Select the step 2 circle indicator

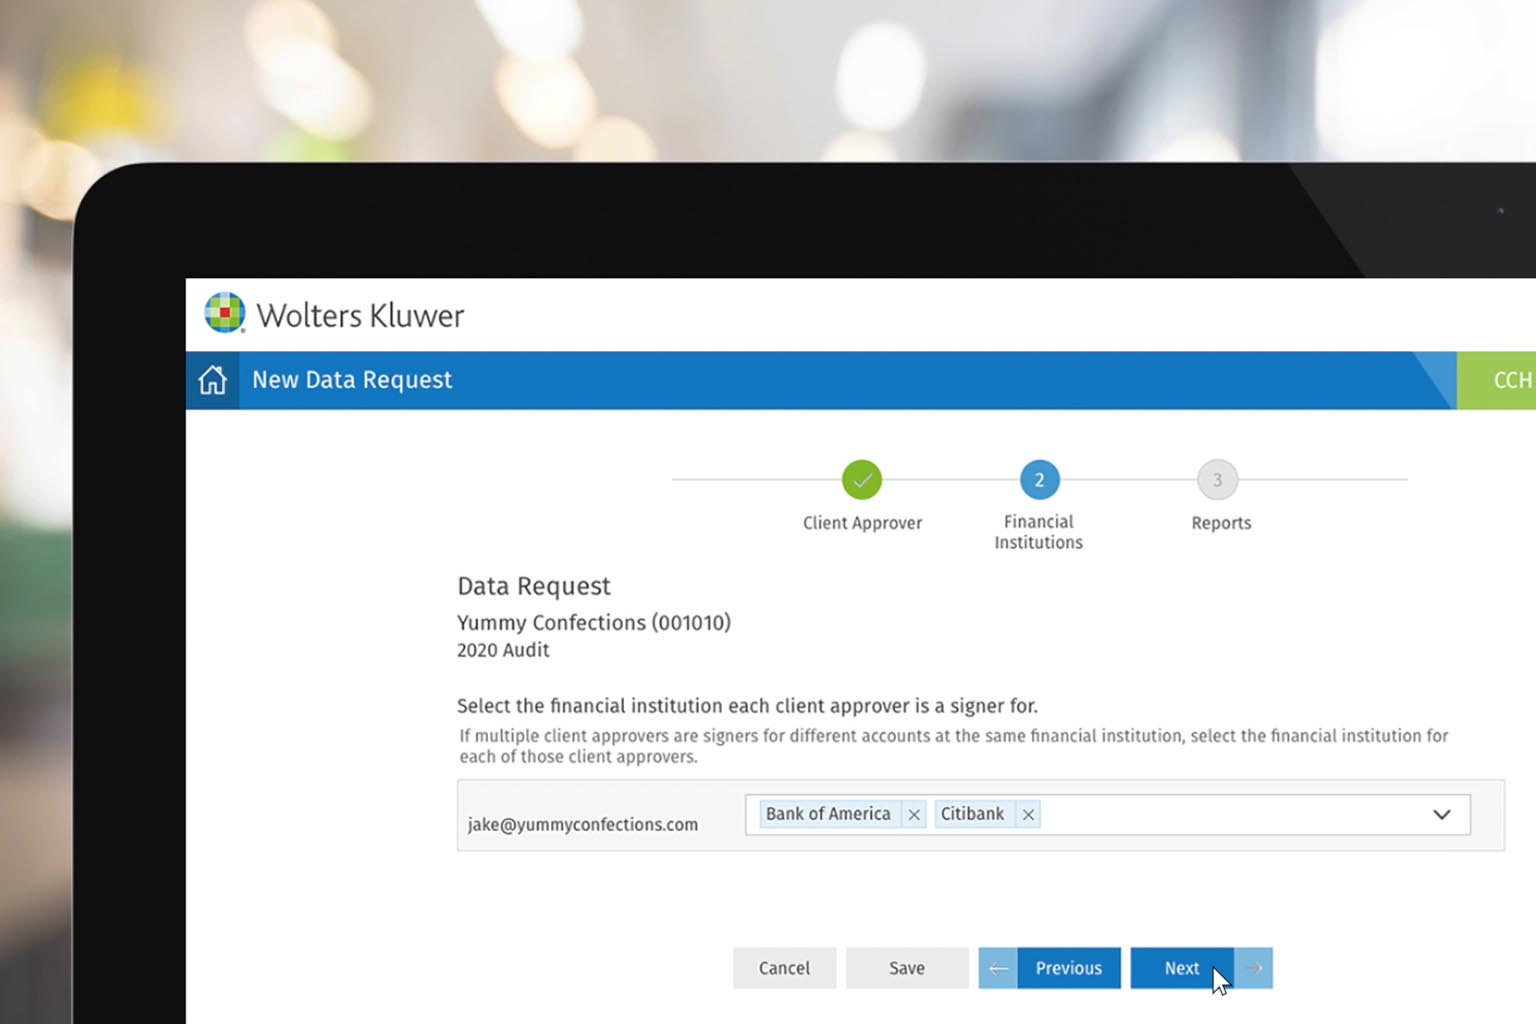coord(1039,480)
